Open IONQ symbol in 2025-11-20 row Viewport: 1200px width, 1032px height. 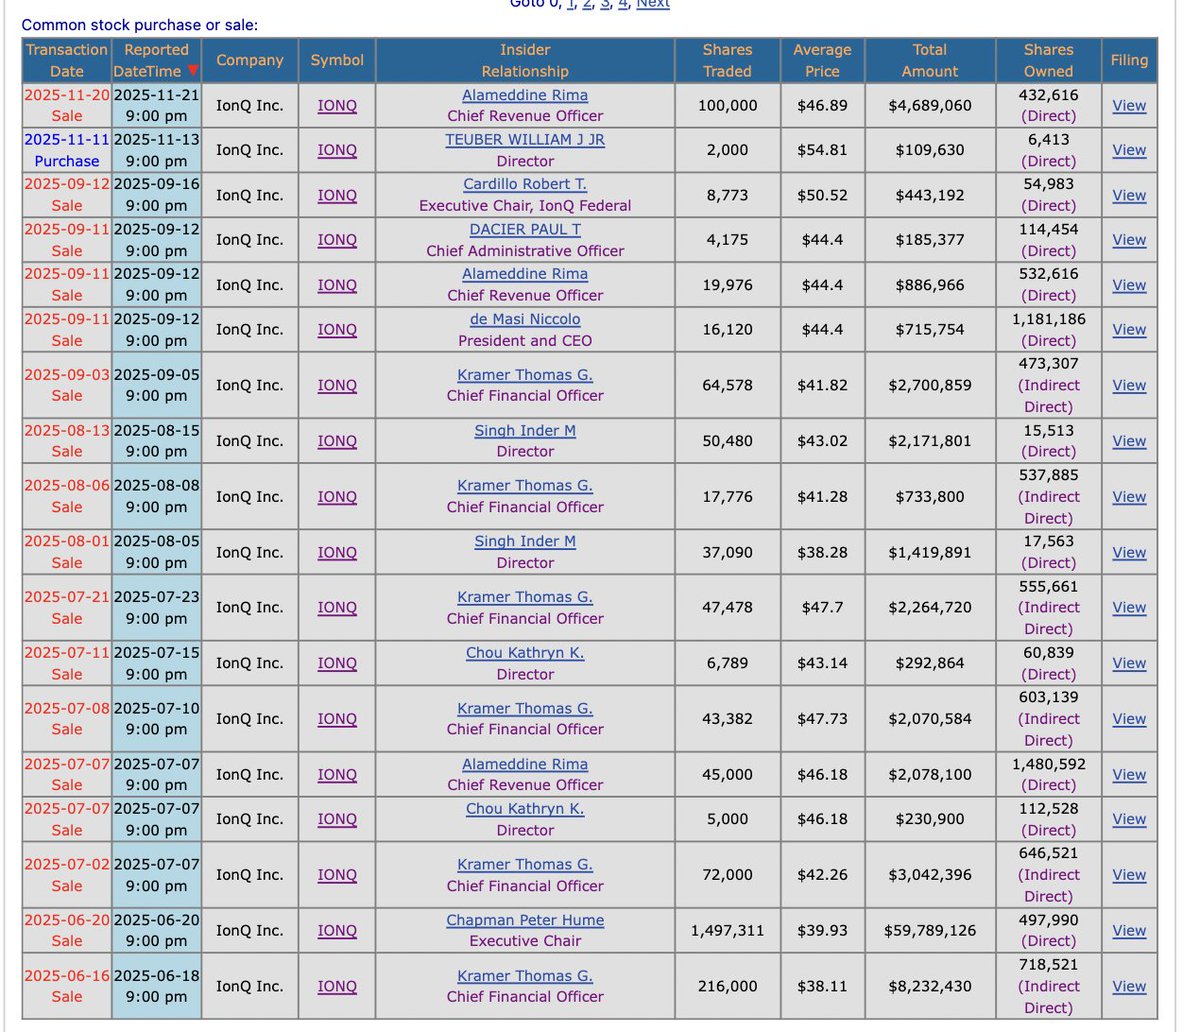(337, 105)
